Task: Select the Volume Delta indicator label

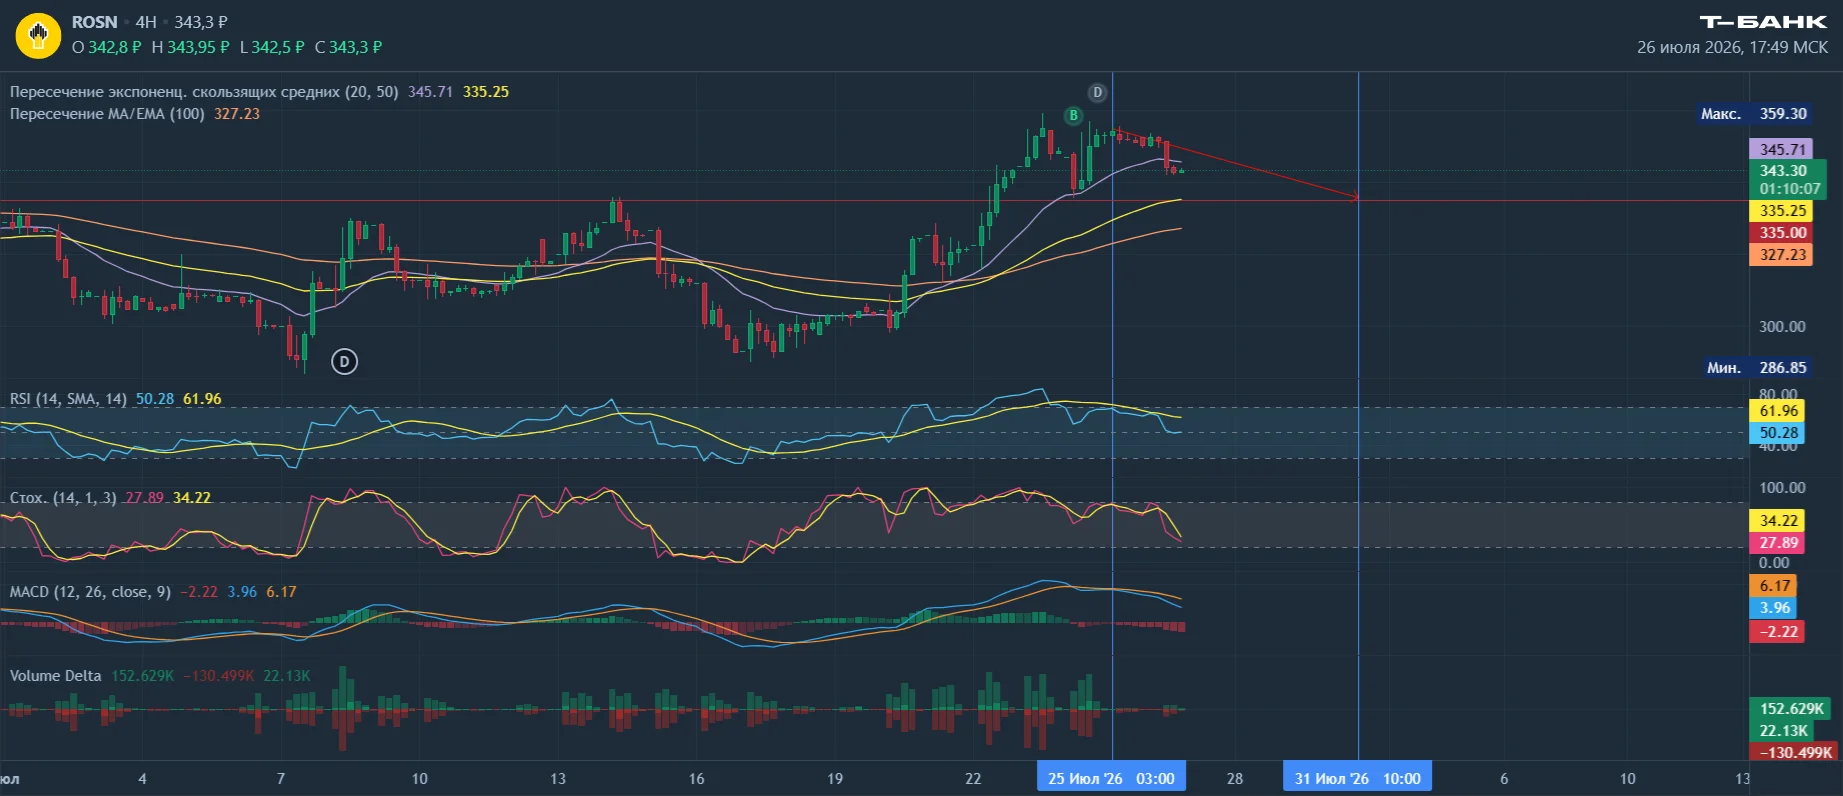Action: click(x=56, y=676)
